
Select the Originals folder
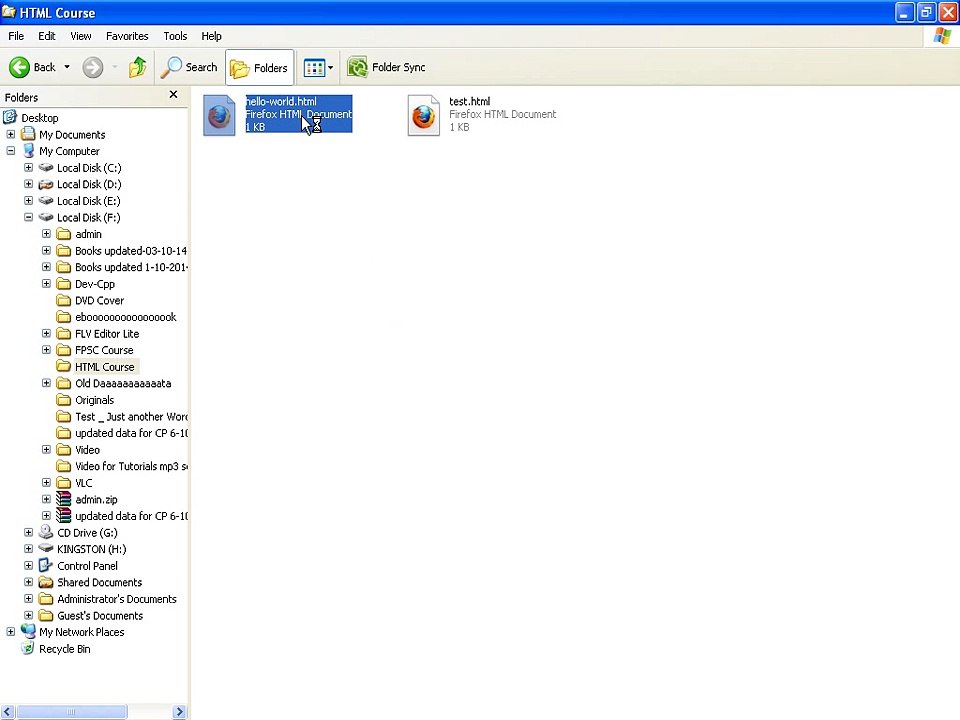94,400
